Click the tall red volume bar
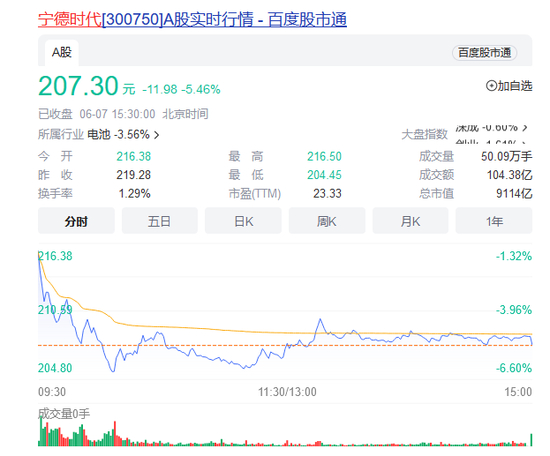Screen dimensions: 550x456 tap(115, 434)
